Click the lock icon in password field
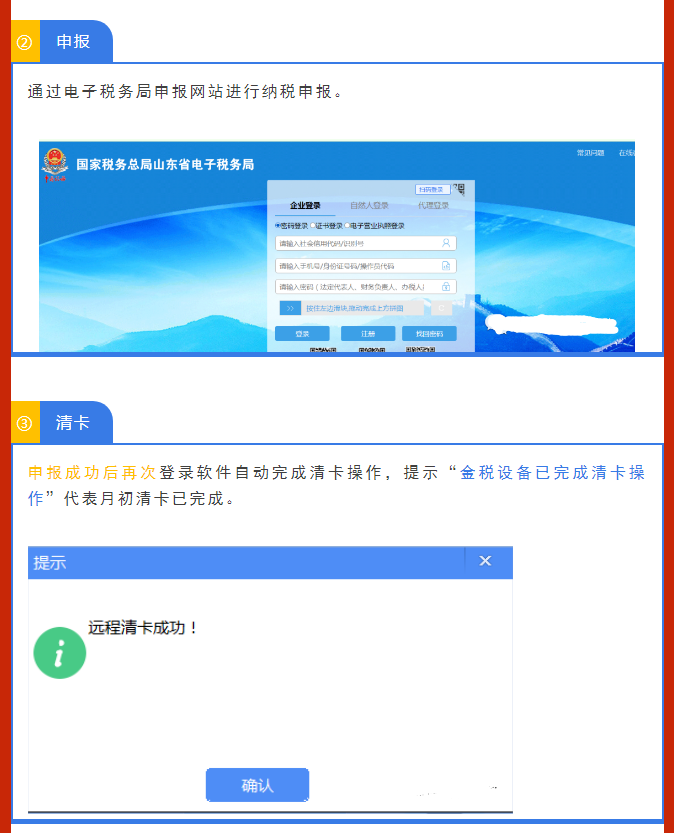This screenshot has width=674, height=833. pyautogui.click(x=446, y=287)
